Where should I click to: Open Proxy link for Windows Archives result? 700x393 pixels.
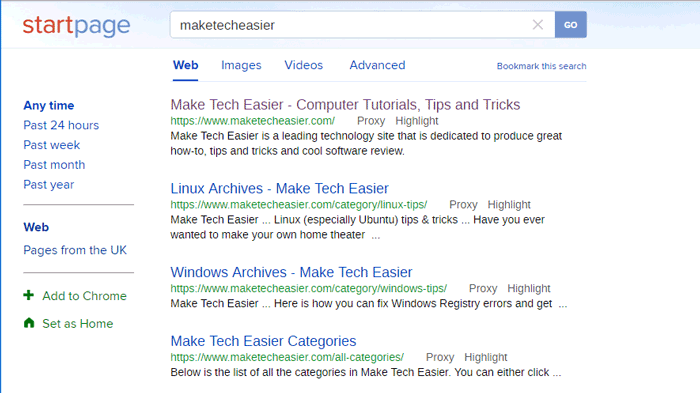pyautogui.click(x=483, y=288)
